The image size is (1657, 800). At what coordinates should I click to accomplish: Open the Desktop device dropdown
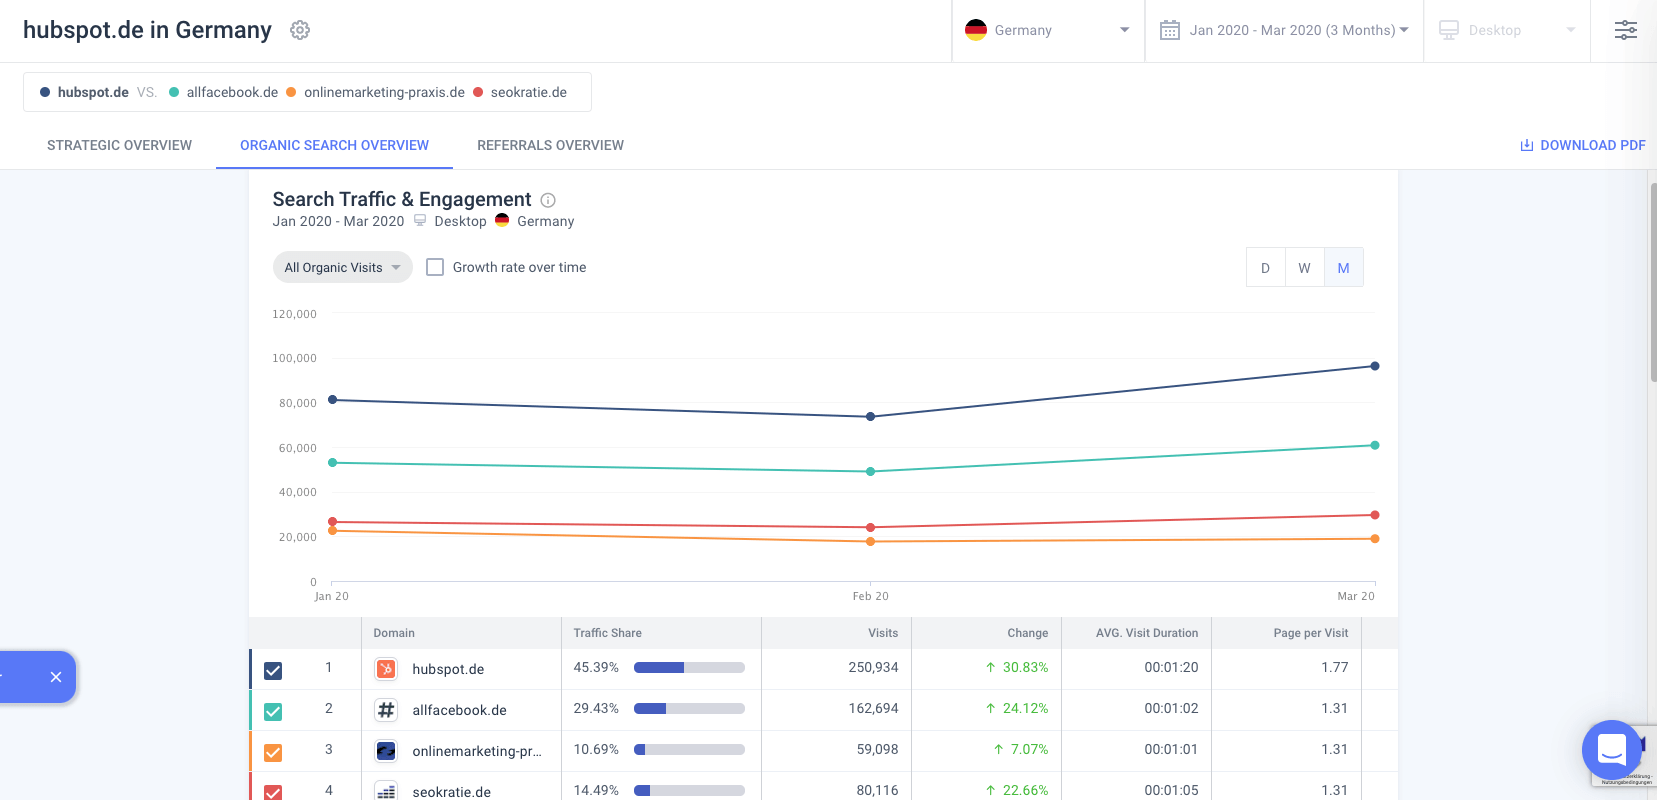[x=1507, y=30]
